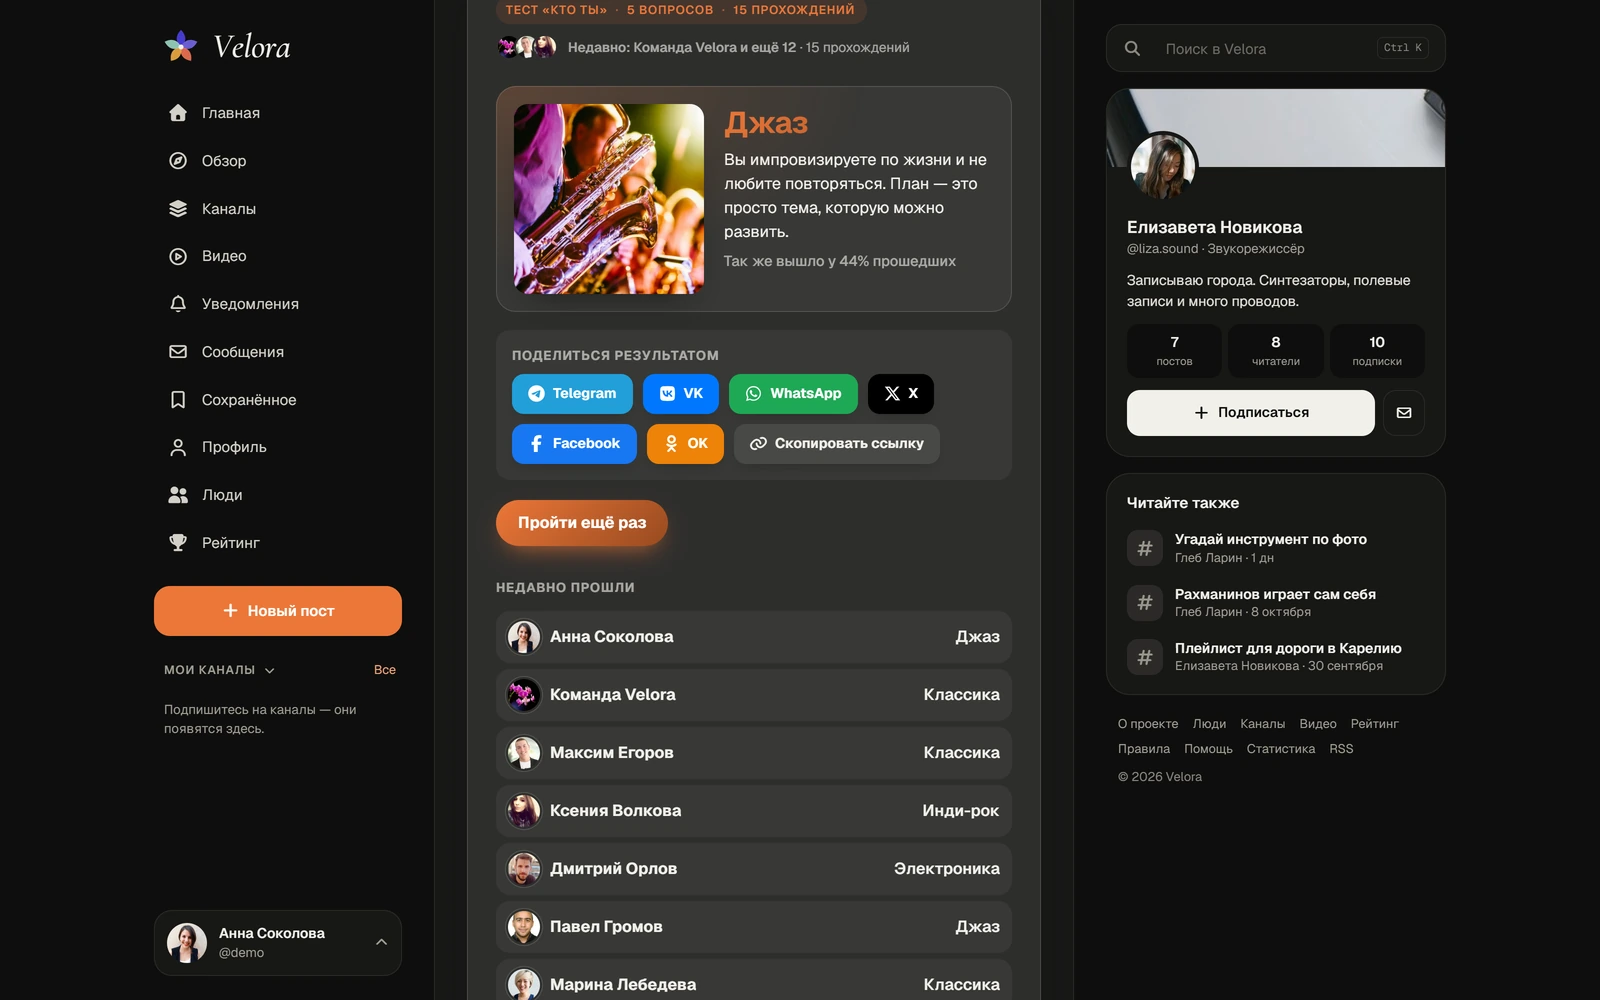Open Елизавета Новикова's profile avatar
Image resolution: width=1600 pixels, height=1000 pixels.
coord(1163,166)
